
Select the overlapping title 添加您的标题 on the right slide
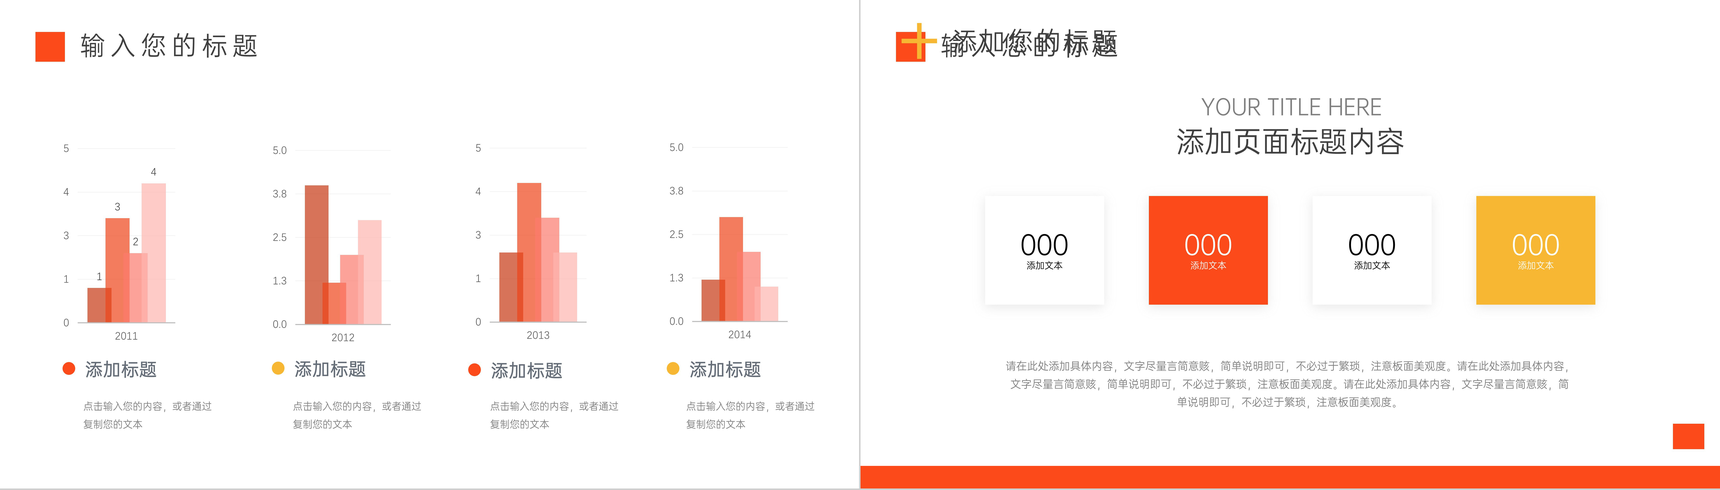pyautogui.click(x=1034, y=43)
